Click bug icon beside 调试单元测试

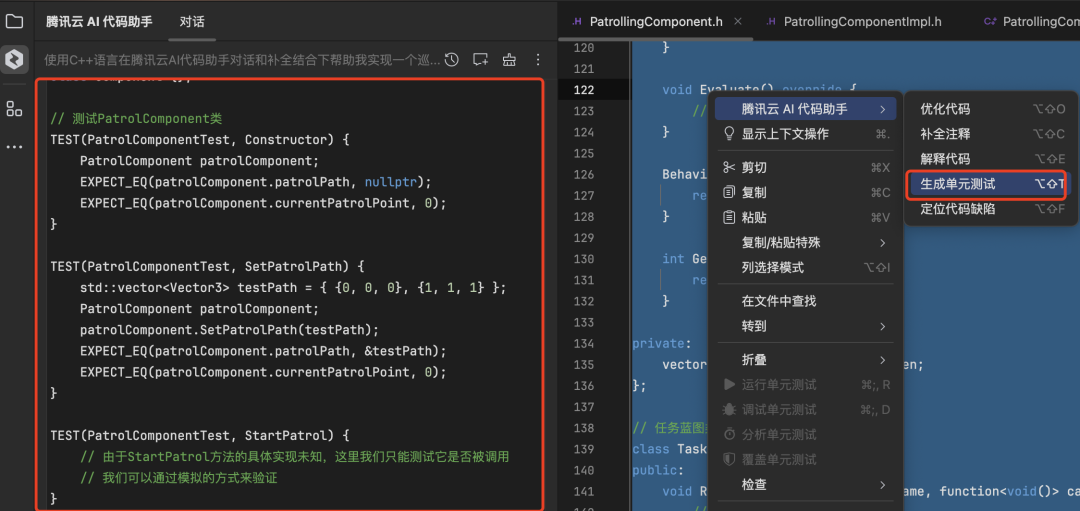(x=729, y=409)
